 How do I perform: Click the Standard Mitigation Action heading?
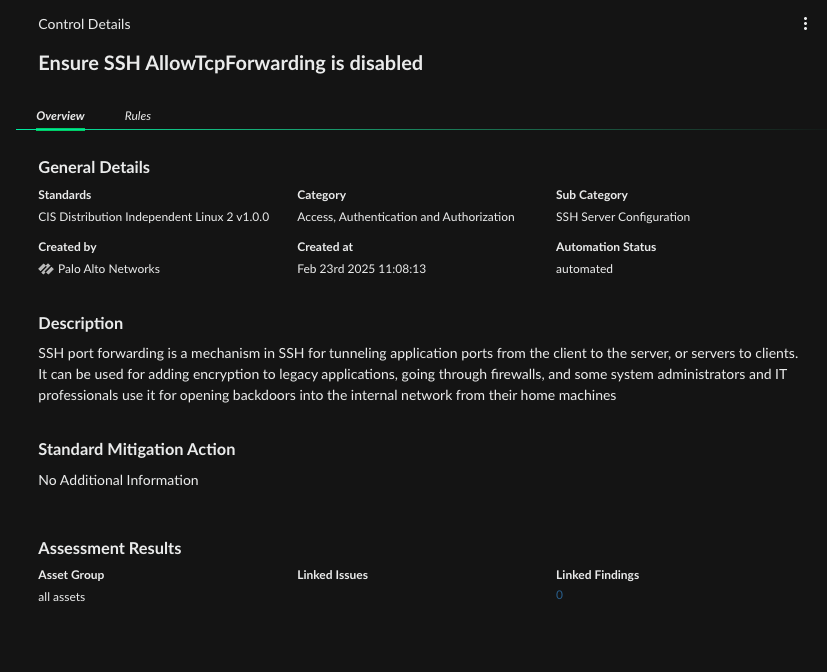pos(137,449)
